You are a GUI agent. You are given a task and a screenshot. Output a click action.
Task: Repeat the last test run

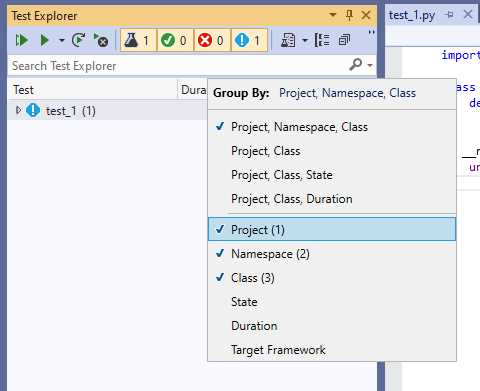coord(79,40)
